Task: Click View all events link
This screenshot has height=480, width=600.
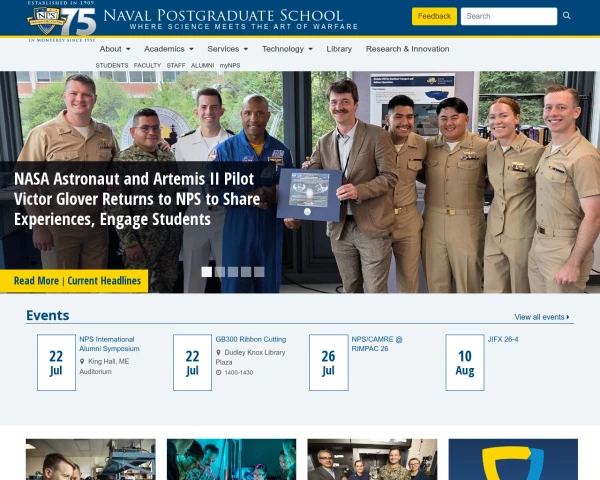Action: pyautogui.click(x=542, y=317)
